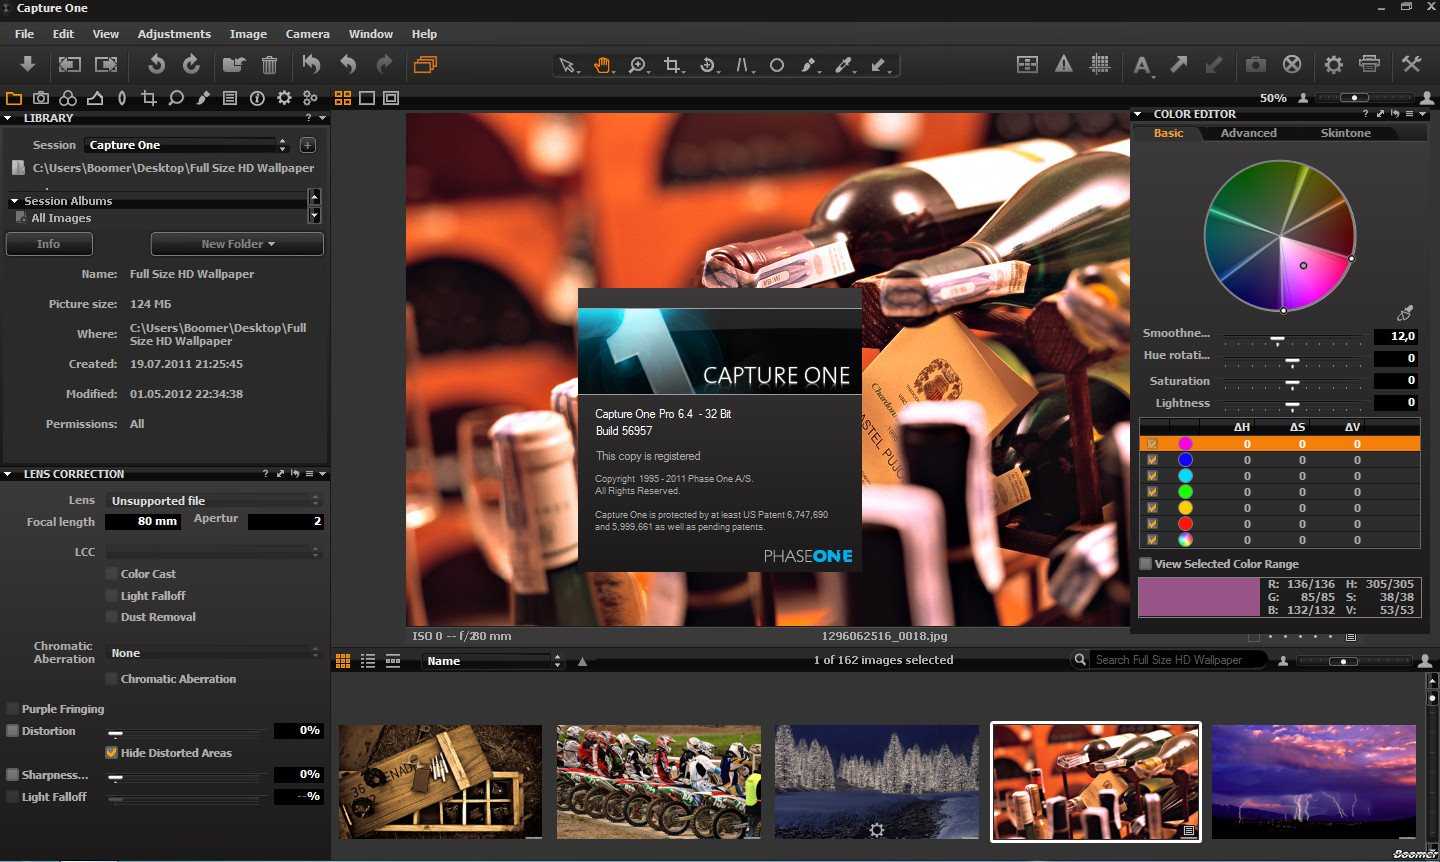Select the motocross bikes thumbnail

[x=658, y=782]
